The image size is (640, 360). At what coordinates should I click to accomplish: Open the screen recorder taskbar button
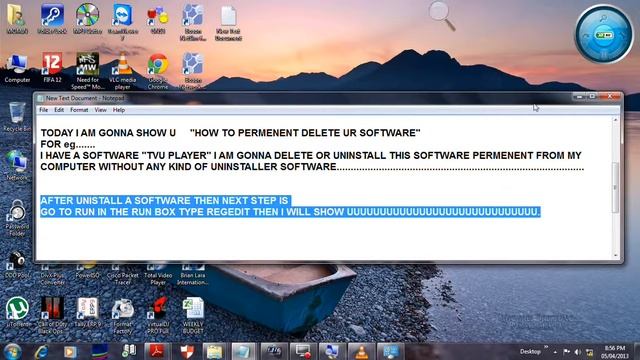tap(302, 351)
